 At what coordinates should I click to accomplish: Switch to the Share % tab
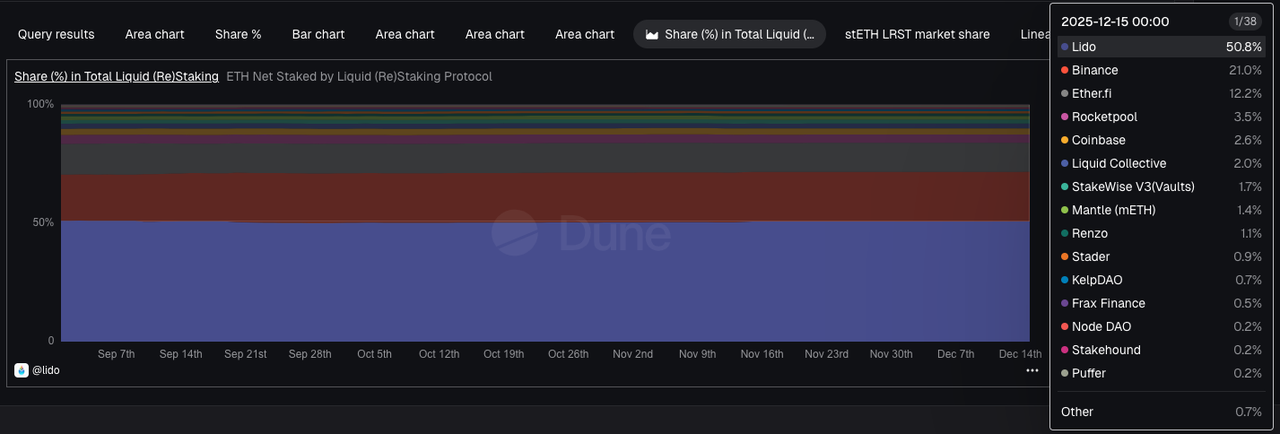(238, 34)
